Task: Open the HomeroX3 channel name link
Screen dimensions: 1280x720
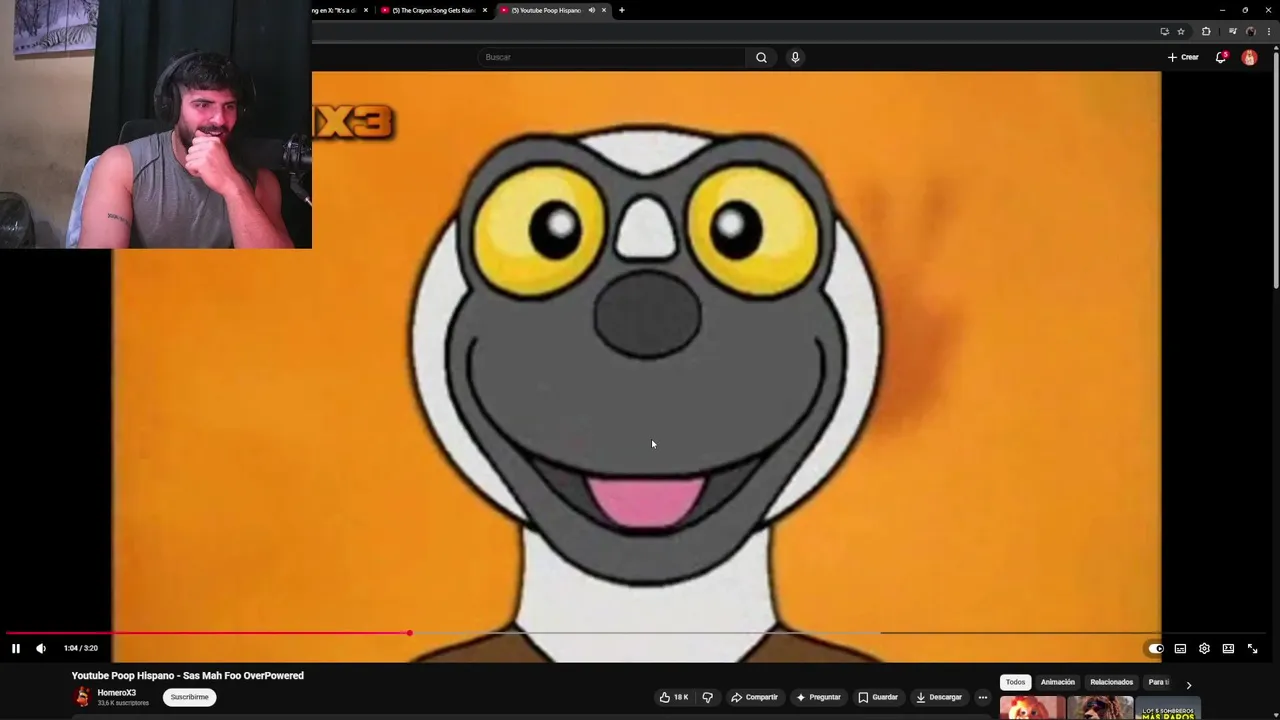Action: pyautogui.click(x=116, y=692)
